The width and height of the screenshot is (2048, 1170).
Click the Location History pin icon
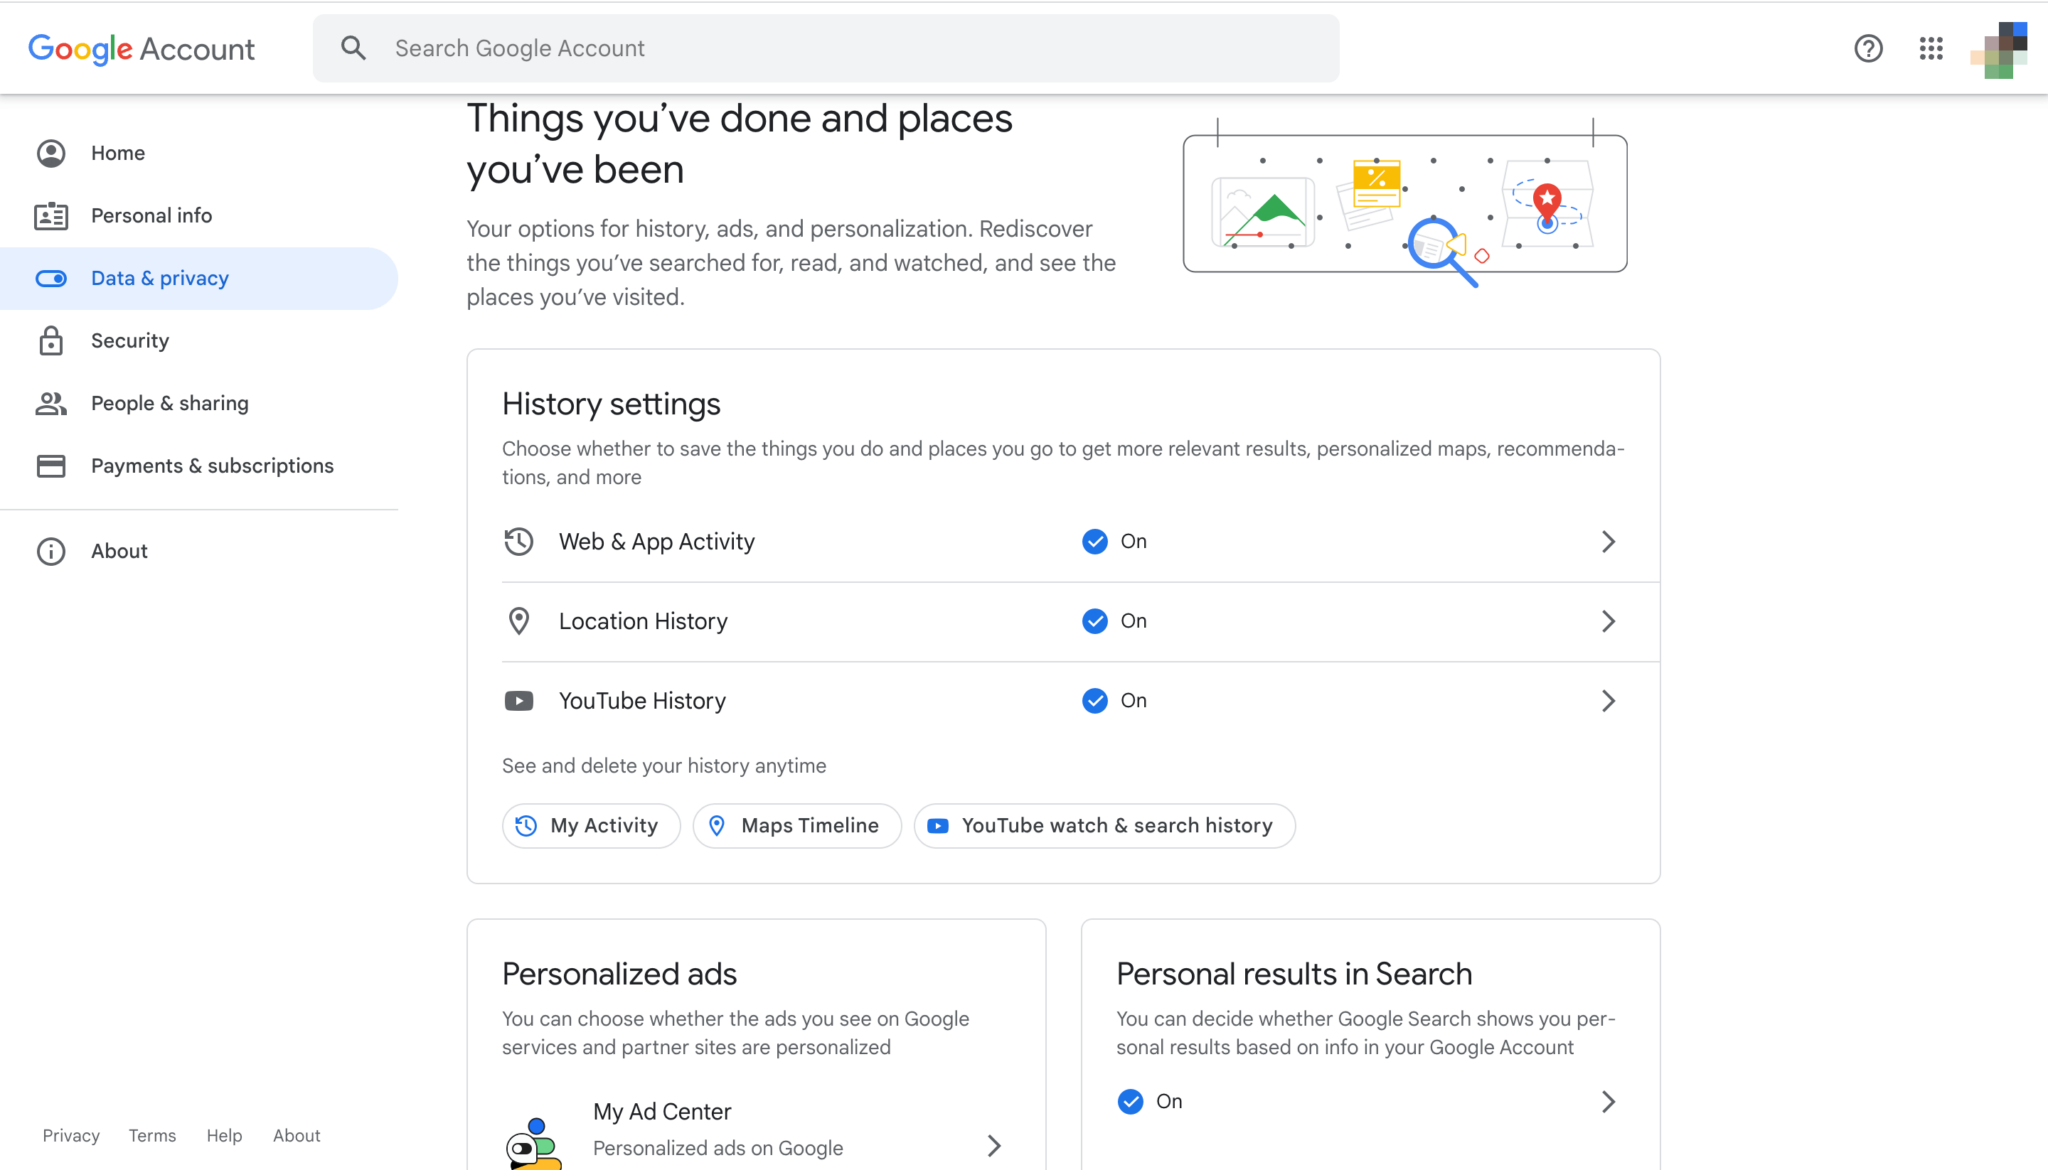[x=519, y=621]
